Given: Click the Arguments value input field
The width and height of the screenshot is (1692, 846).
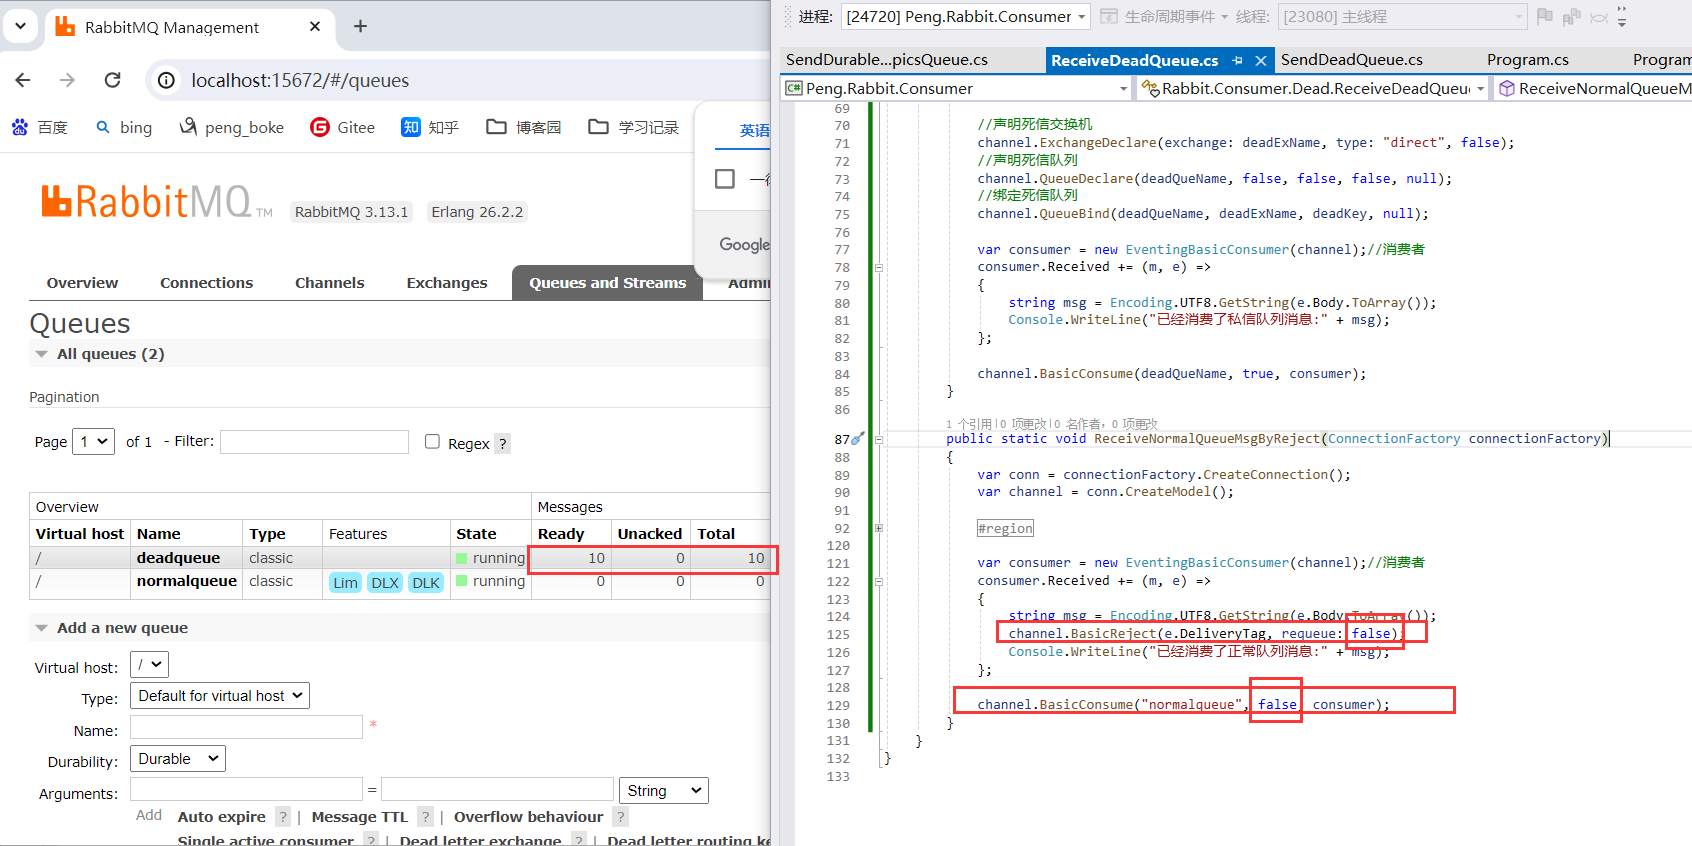Looking at the screenshot, I should tap(497, 790).
